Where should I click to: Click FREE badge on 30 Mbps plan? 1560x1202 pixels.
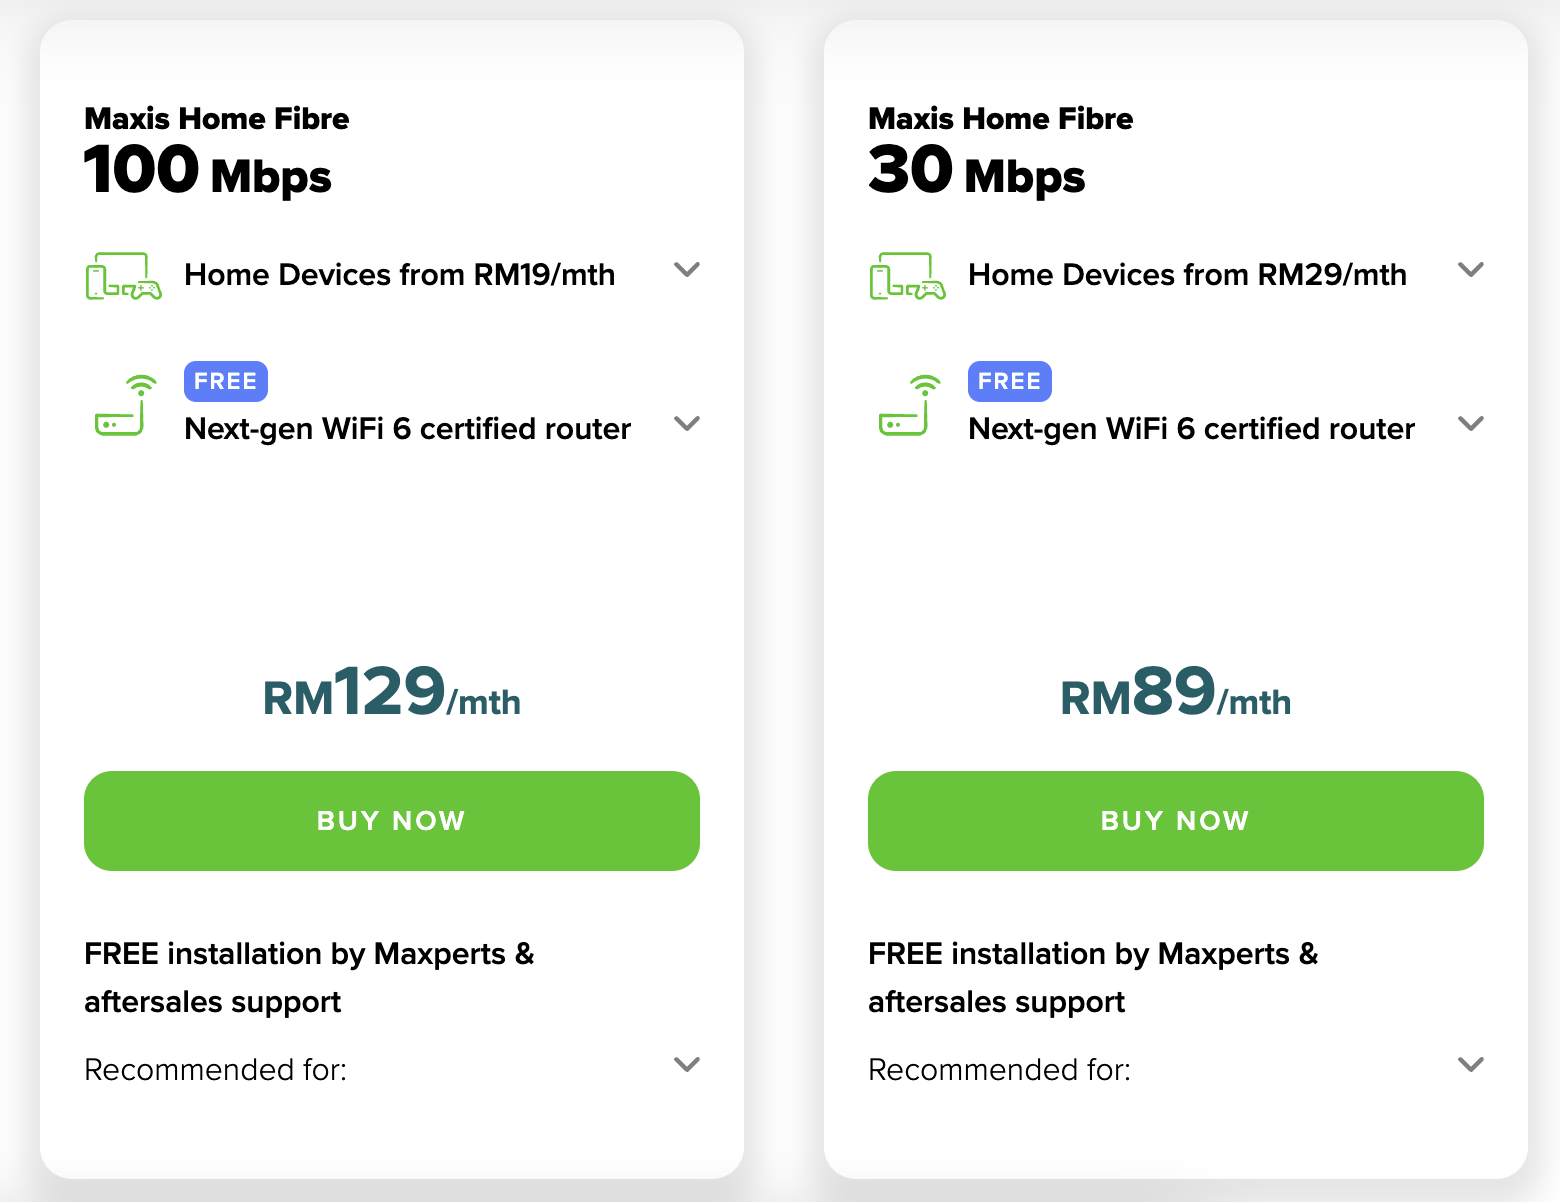pyautogui.click(x=1010, y=381)
